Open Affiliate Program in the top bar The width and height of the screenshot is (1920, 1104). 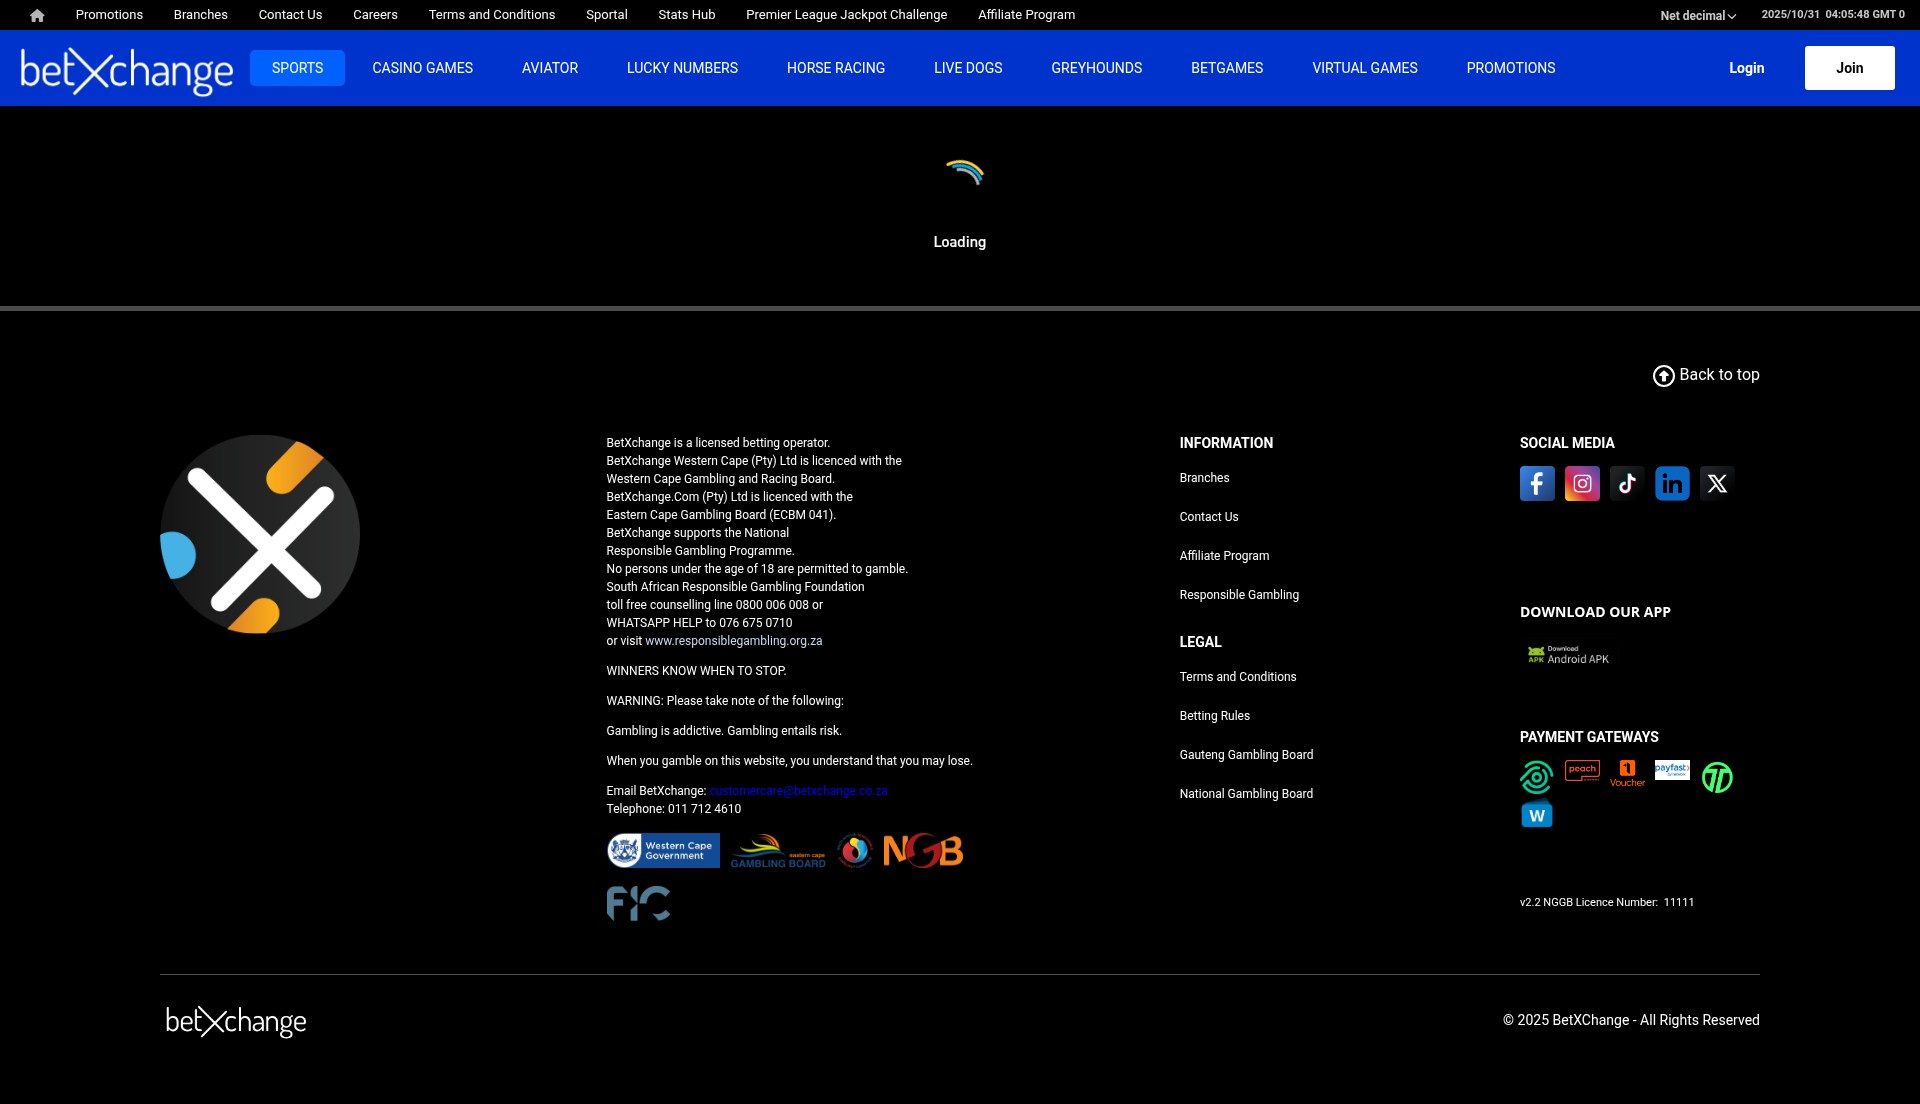tap(1026, 15)
